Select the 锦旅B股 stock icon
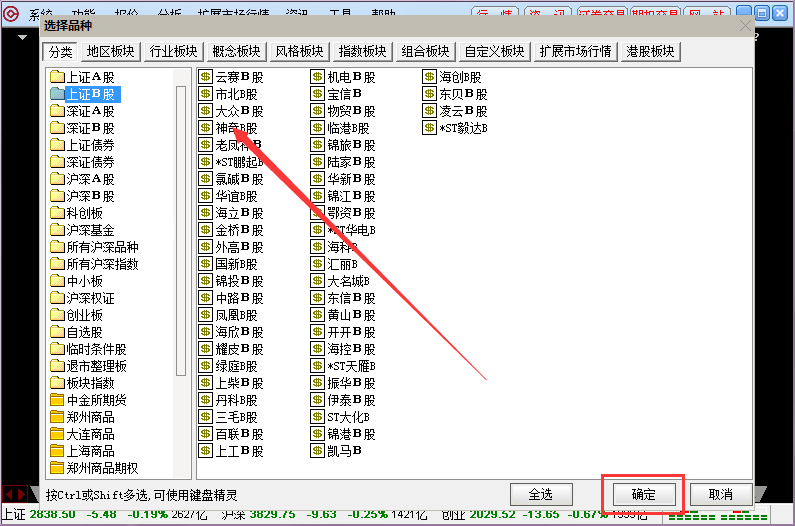Screen dimensions: 795x526 click(x=317, y=145)
